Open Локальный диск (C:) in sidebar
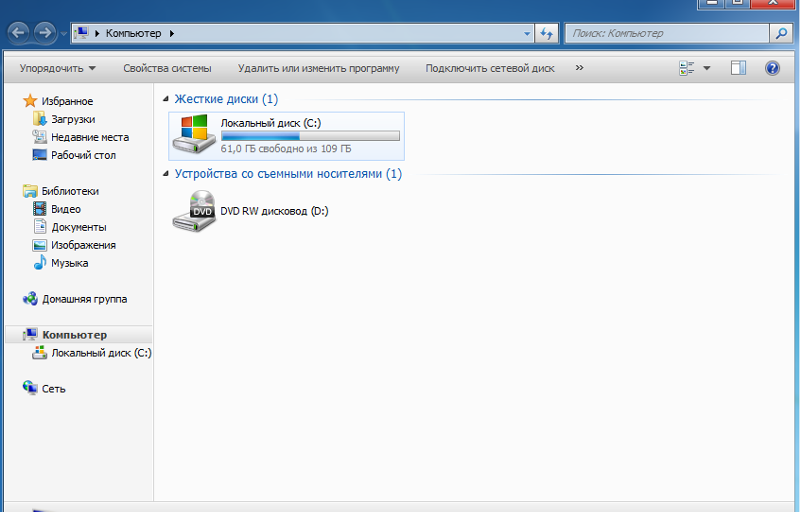 101,353
